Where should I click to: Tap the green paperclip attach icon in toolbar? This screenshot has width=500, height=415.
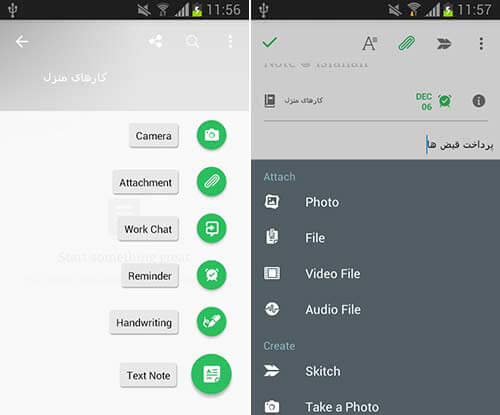click(407, 43)
